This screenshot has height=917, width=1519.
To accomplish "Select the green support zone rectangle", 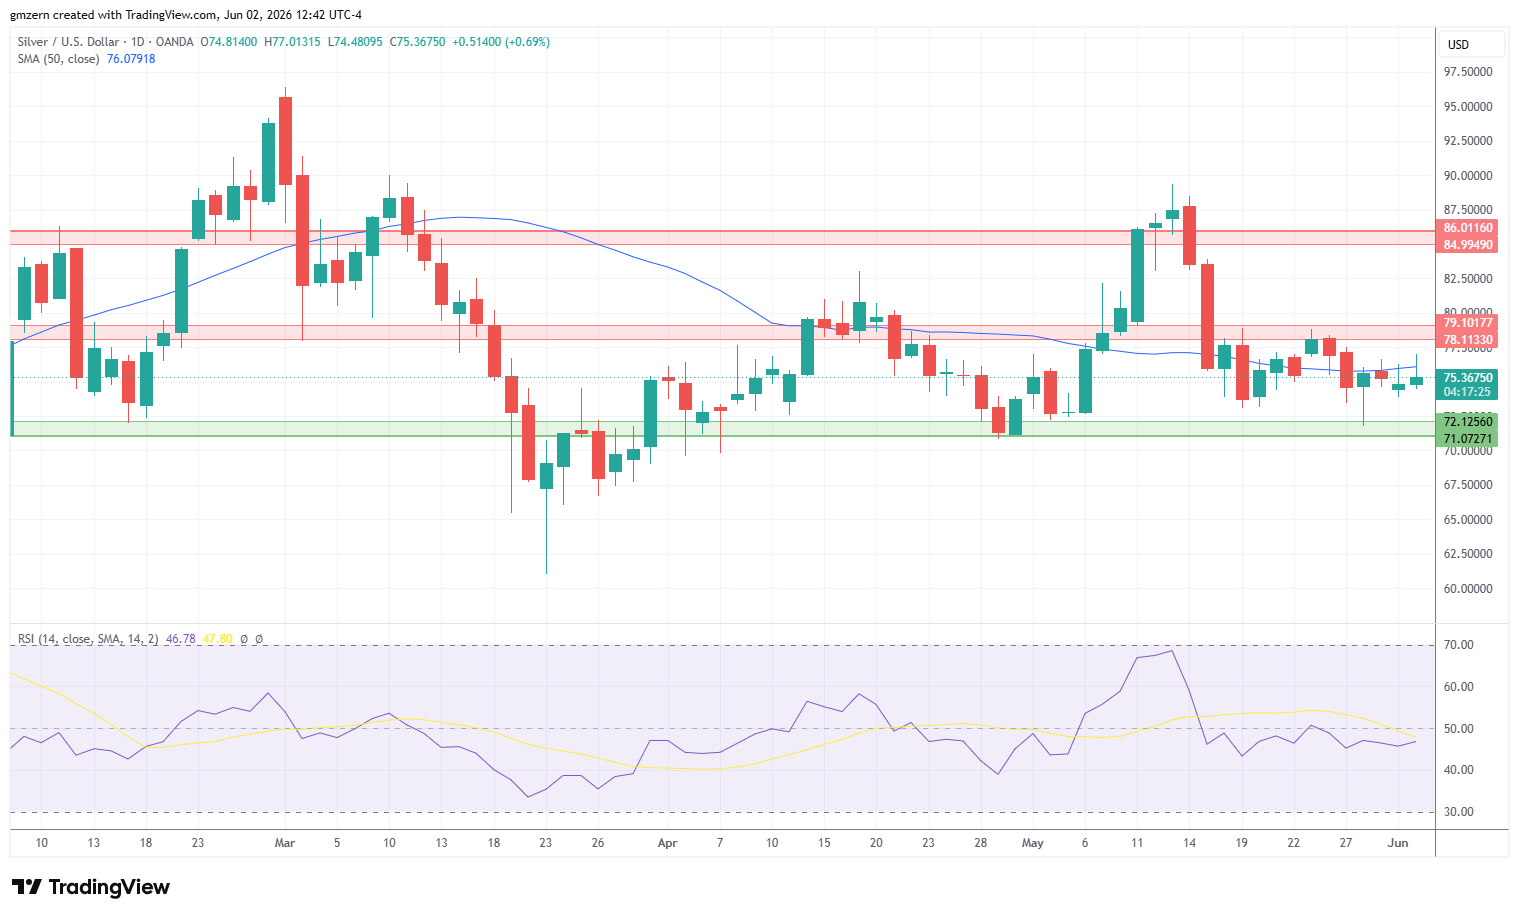I will click(723, 428).
